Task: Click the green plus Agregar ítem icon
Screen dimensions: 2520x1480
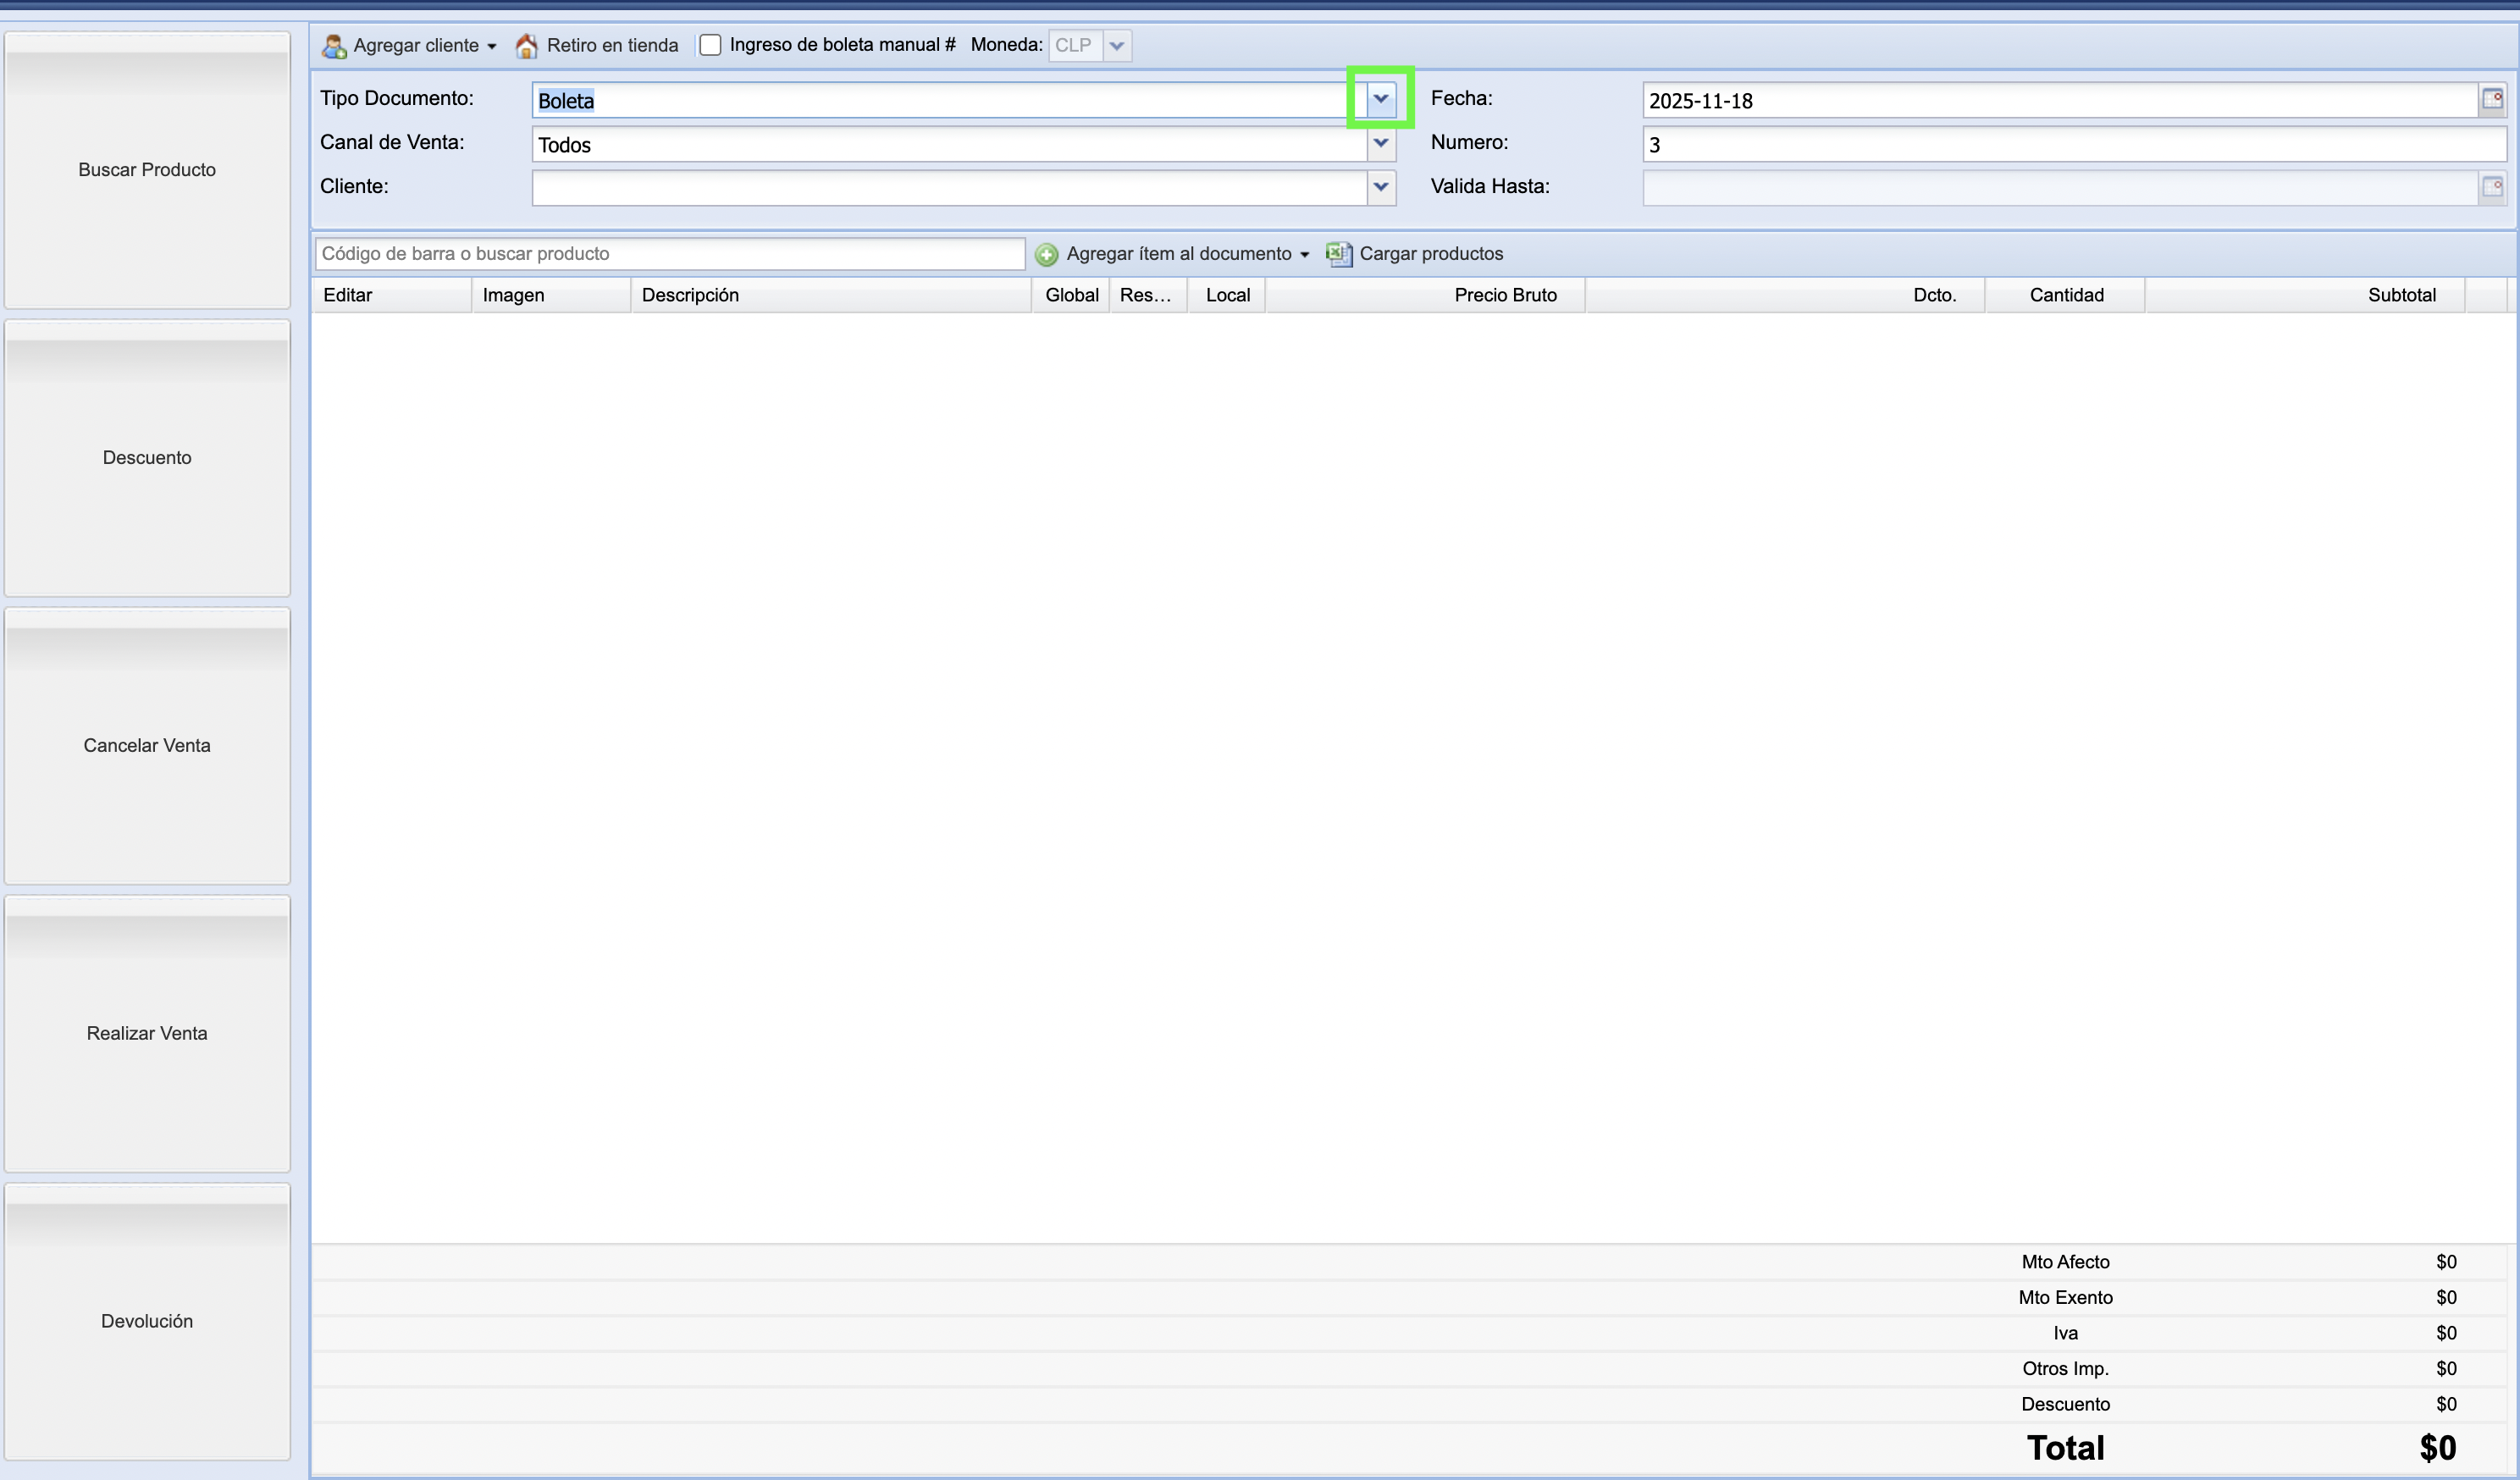Action: point(1046,254)
